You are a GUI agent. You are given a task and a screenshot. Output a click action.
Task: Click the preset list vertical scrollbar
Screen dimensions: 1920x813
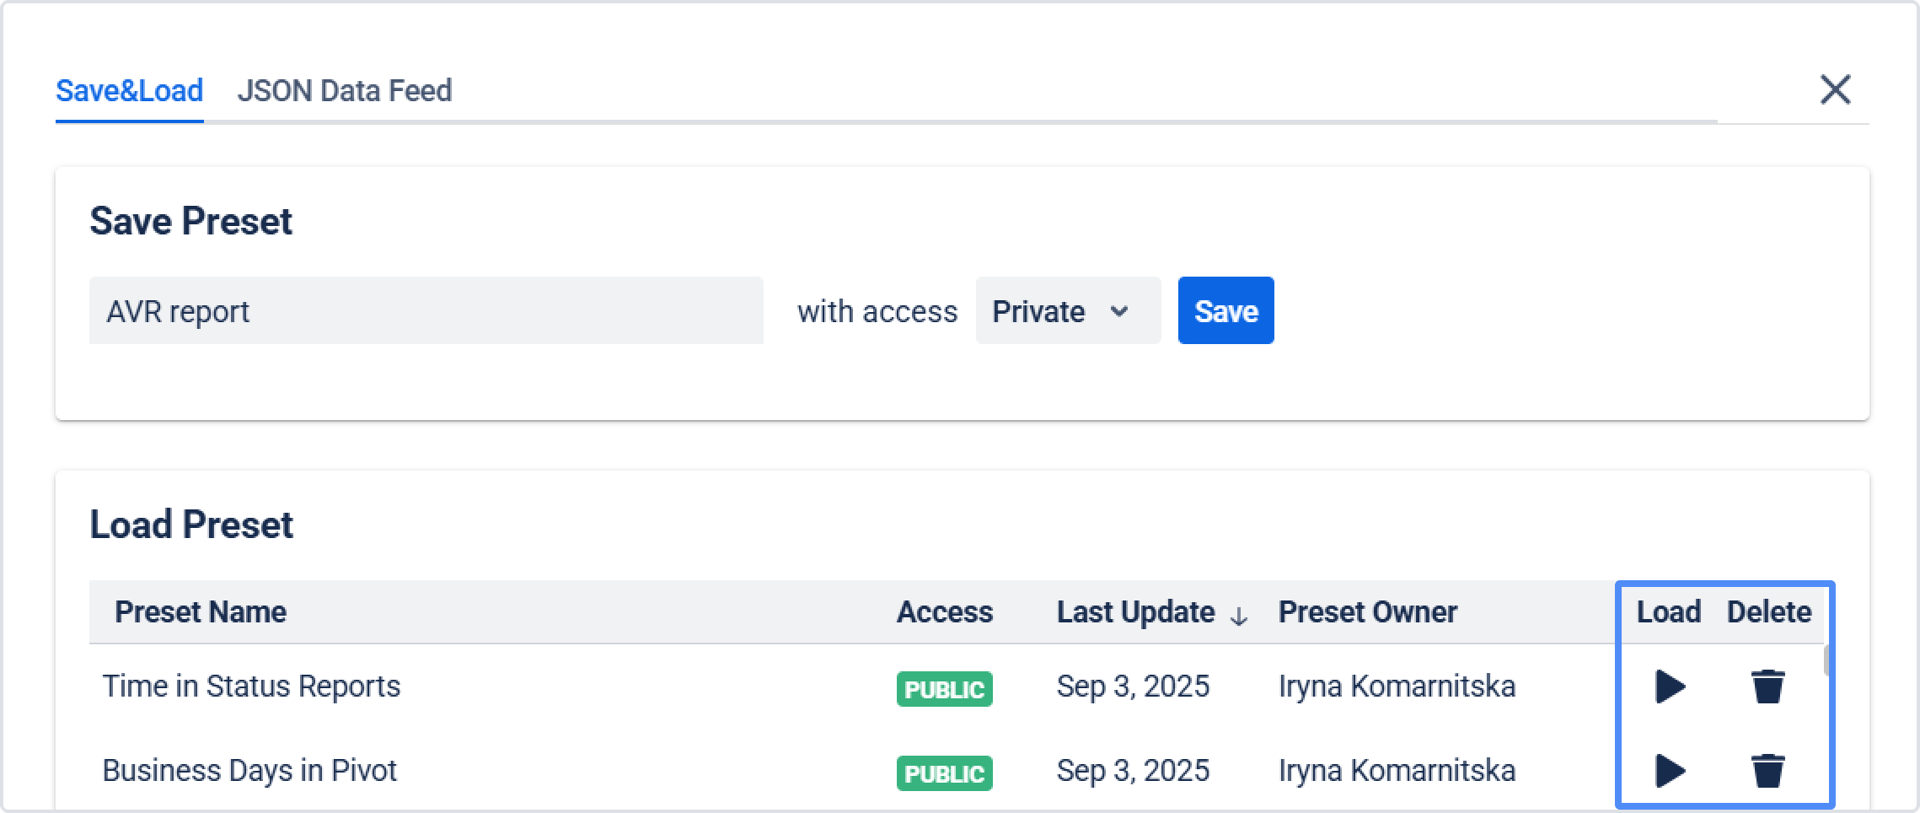pos(1826,661)
